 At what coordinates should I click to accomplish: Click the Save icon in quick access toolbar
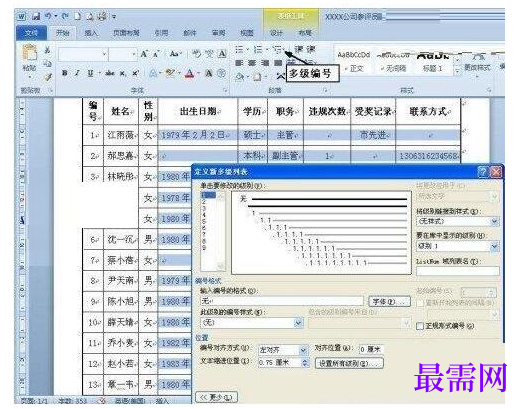click(x=36, y=16)
